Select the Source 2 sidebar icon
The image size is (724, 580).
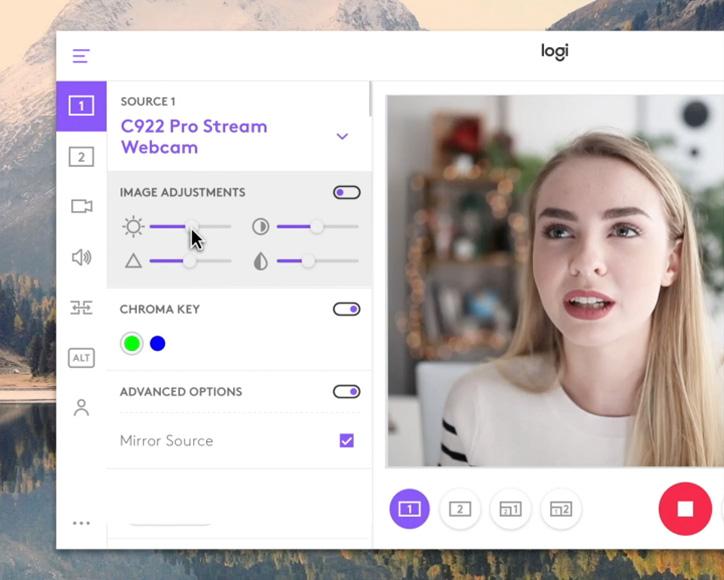coord(81,157)
